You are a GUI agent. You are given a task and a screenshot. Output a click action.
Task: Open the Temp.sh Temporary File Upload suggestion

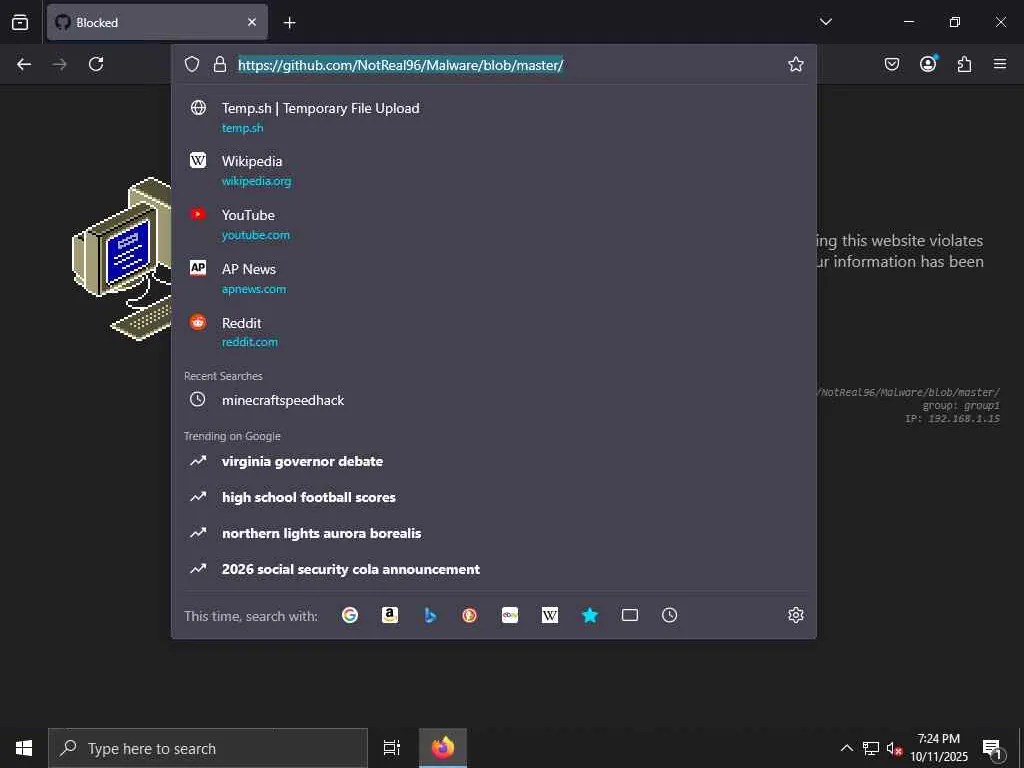coord(494,117)
